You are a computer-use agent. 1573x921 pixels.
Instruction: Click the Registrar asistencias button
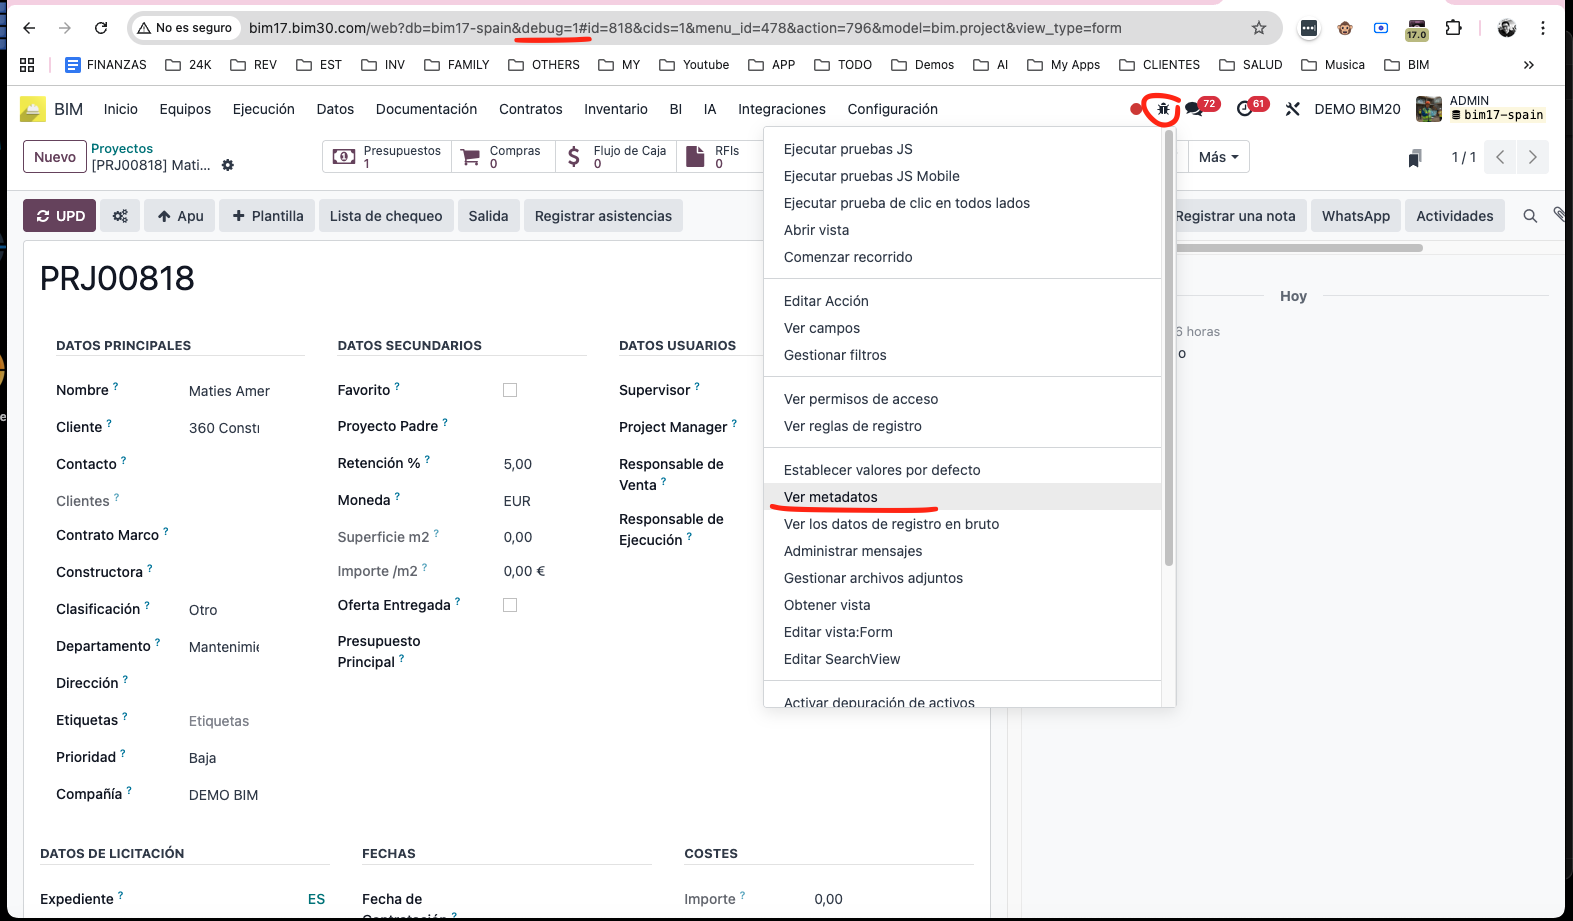click(603, 216)
